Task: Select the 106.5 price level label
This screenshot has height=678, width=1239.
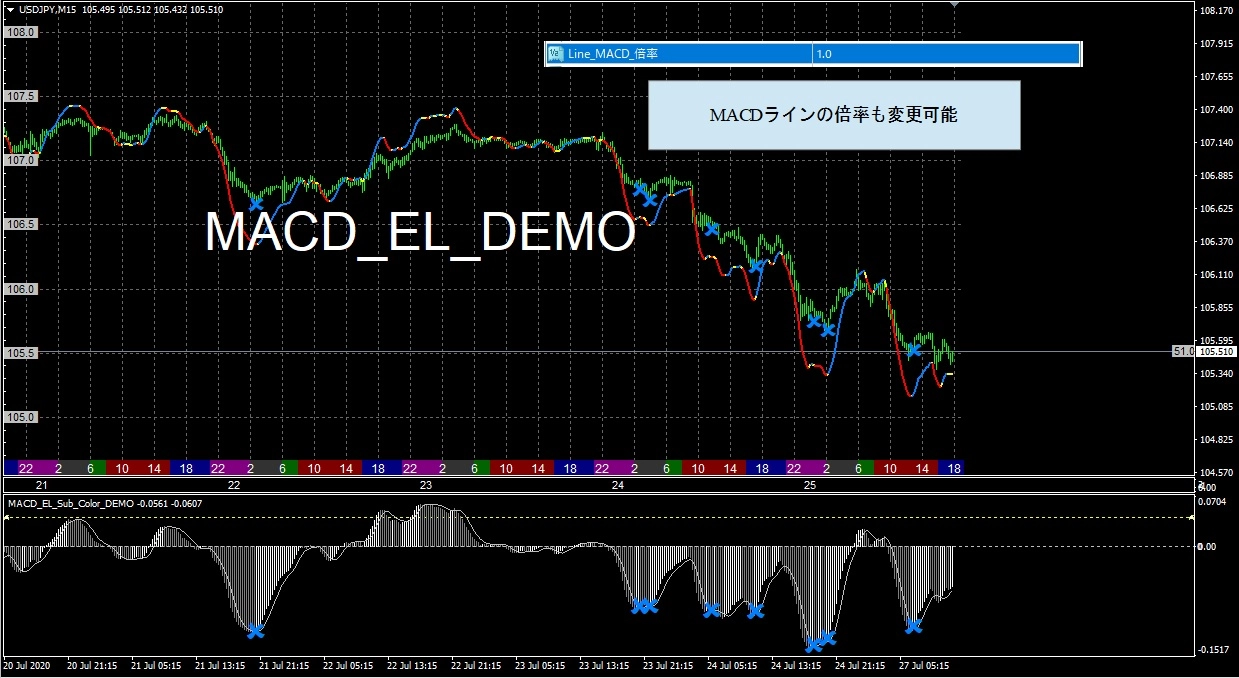Action: (x=21, y=224)
